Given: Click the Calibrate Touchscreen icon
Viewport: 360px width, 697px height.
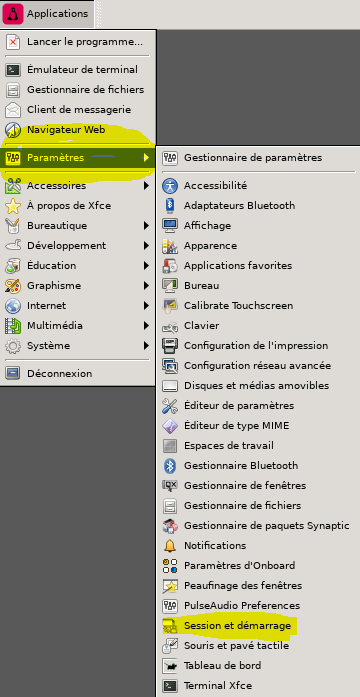Looking at the screenshot, I should tap(170, 305).
